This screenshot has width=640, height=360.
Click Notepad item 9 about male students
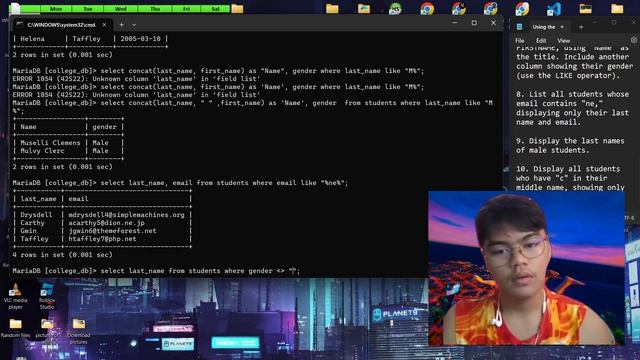click(x=570, y=145)
